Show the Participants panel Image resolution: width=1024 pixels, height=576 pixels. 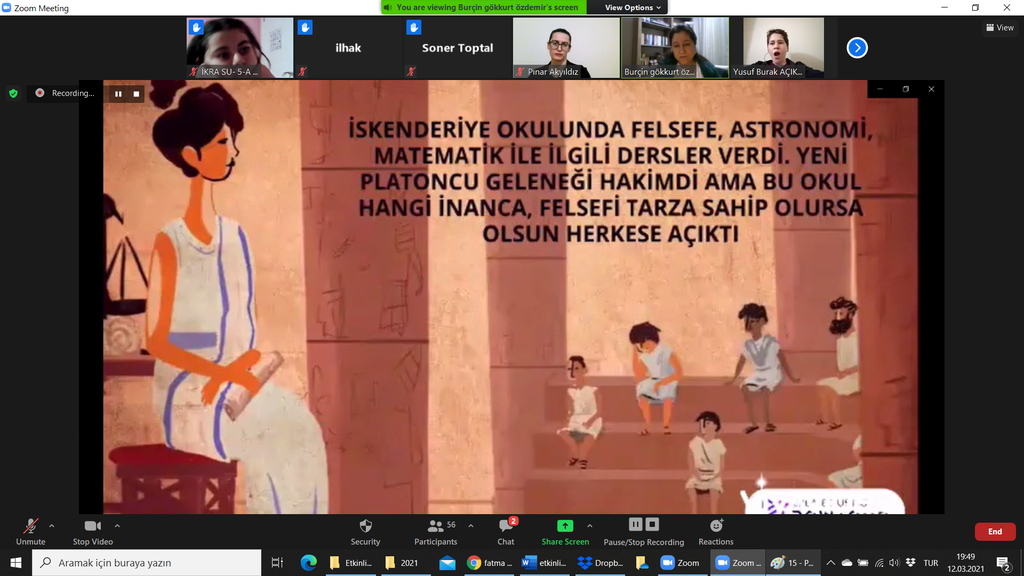click(436, 532)
